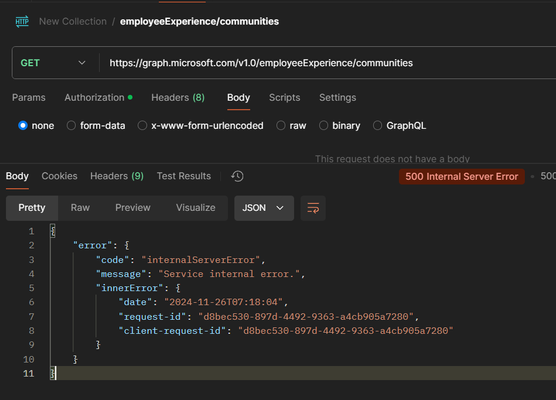Expand the JSON format dropdown

point(264,208)
